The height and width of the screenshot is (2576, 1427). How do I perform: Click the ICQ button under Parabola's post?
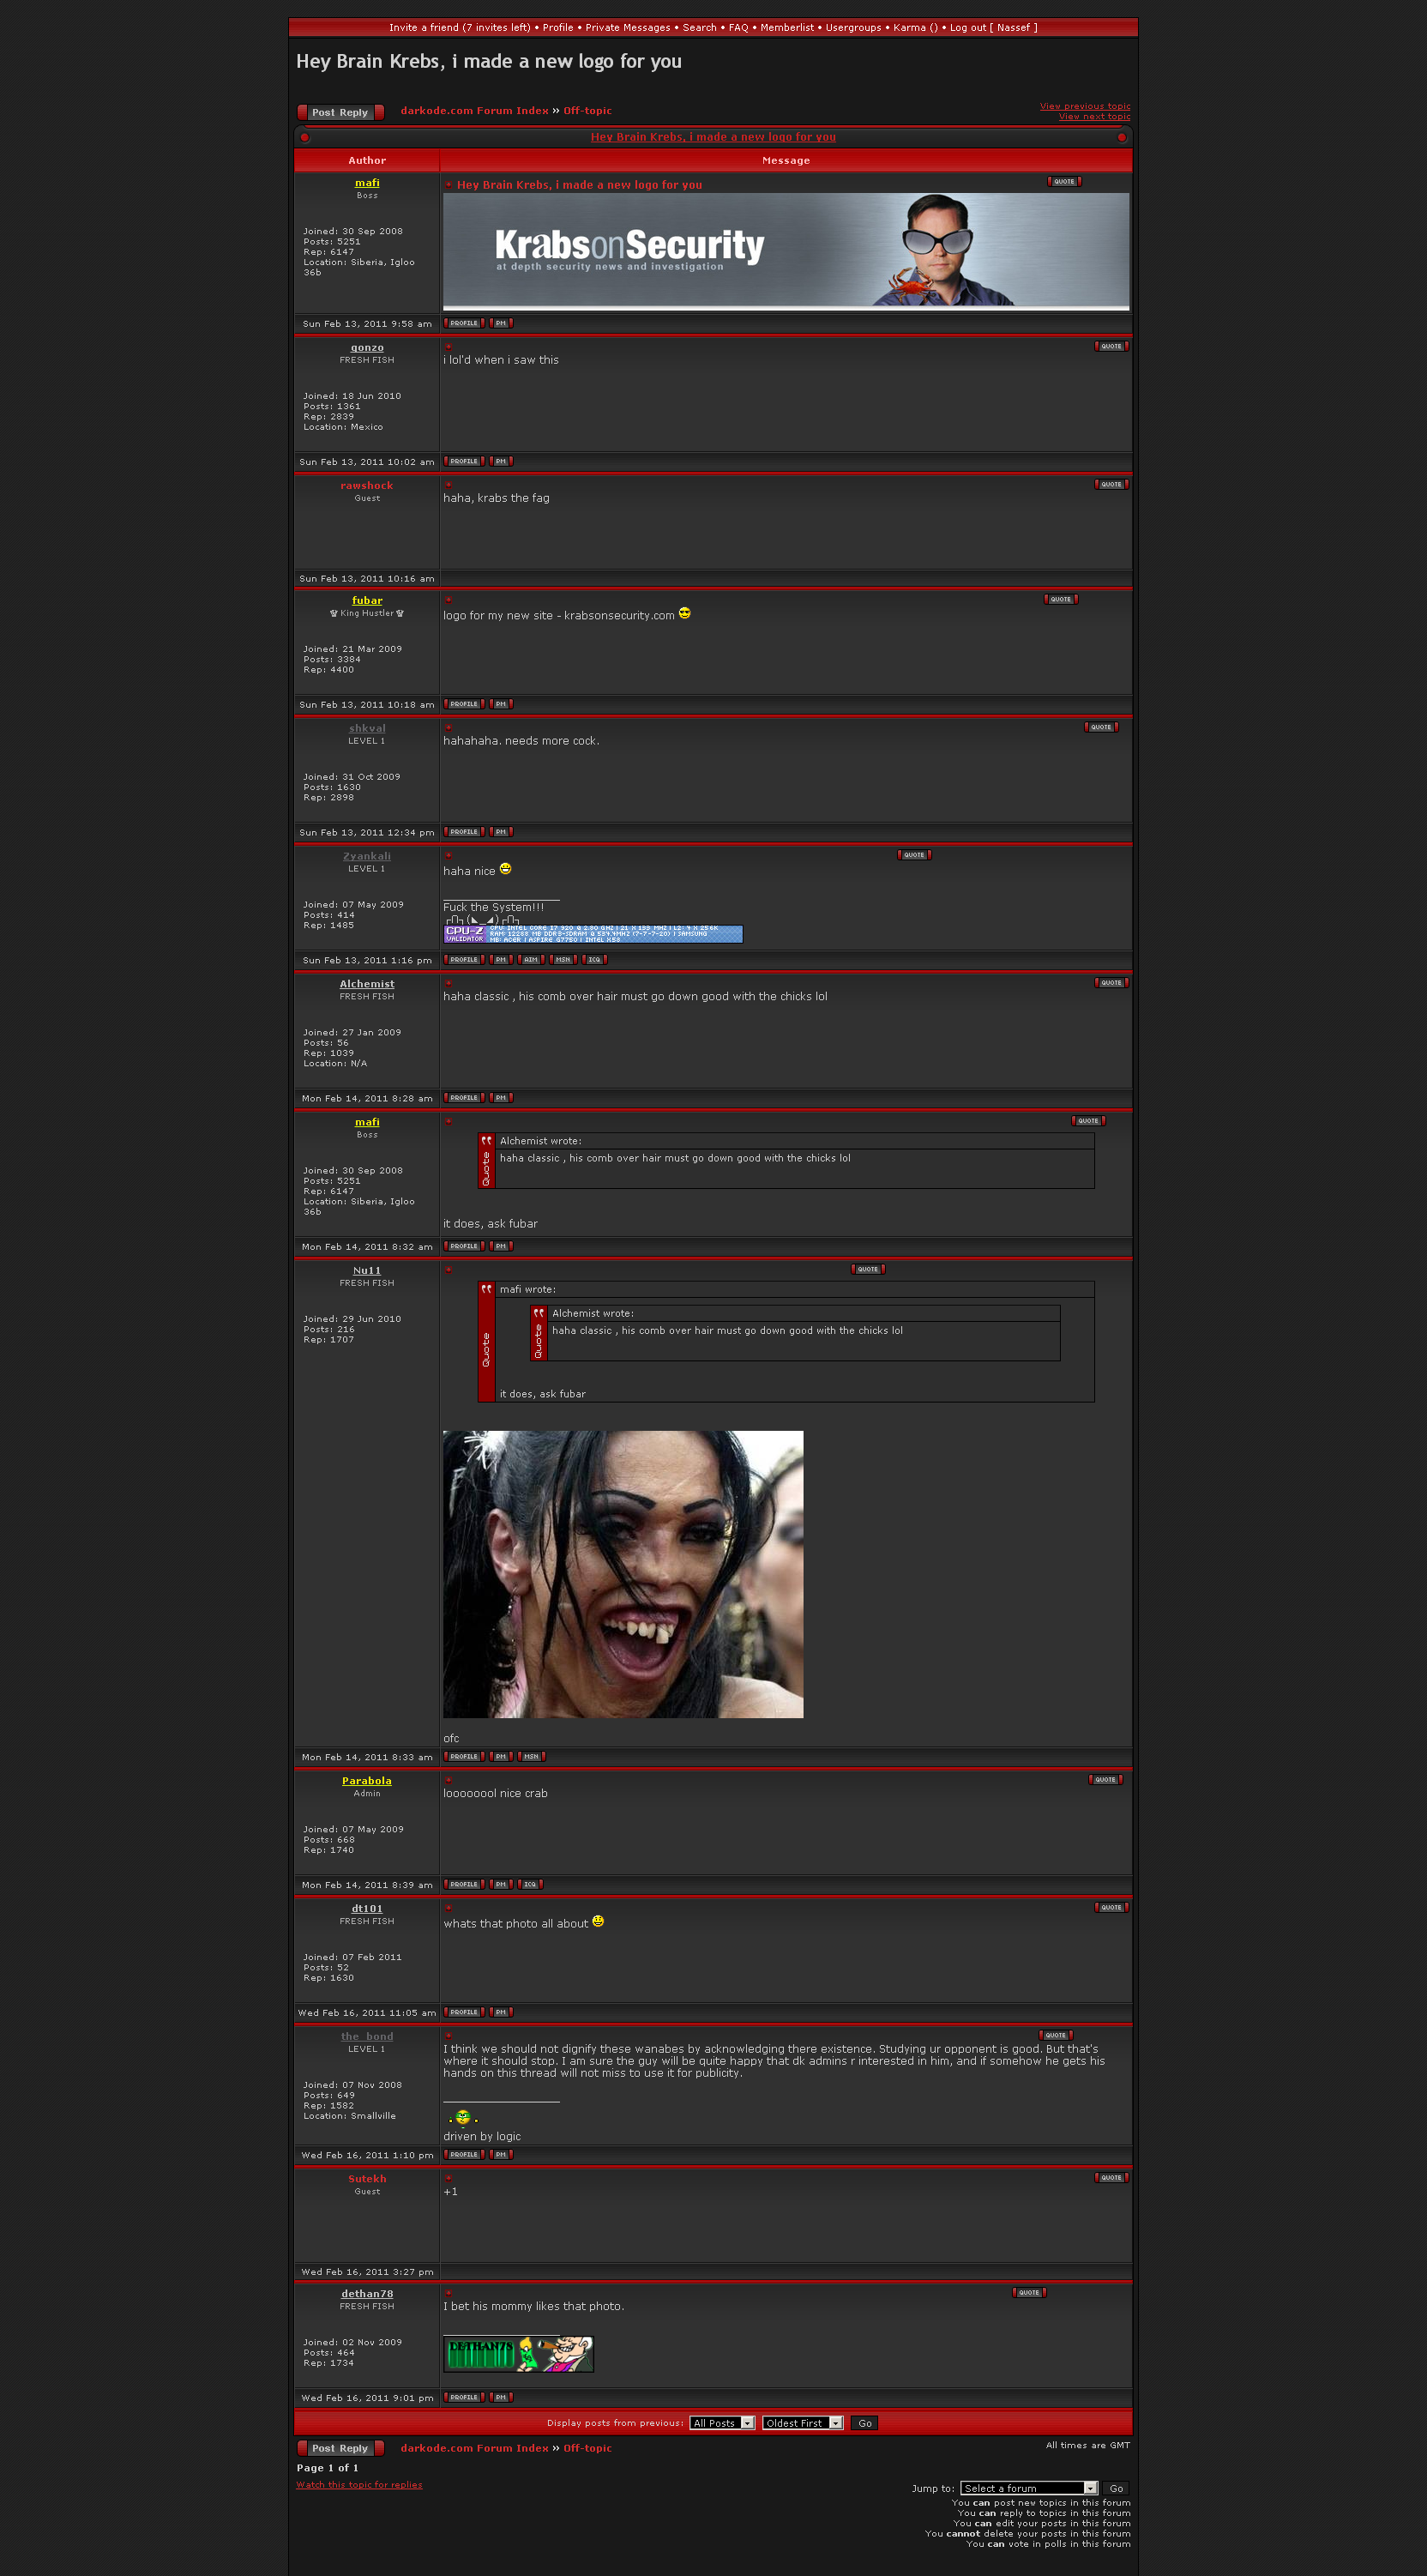(x=530, y=1885)
